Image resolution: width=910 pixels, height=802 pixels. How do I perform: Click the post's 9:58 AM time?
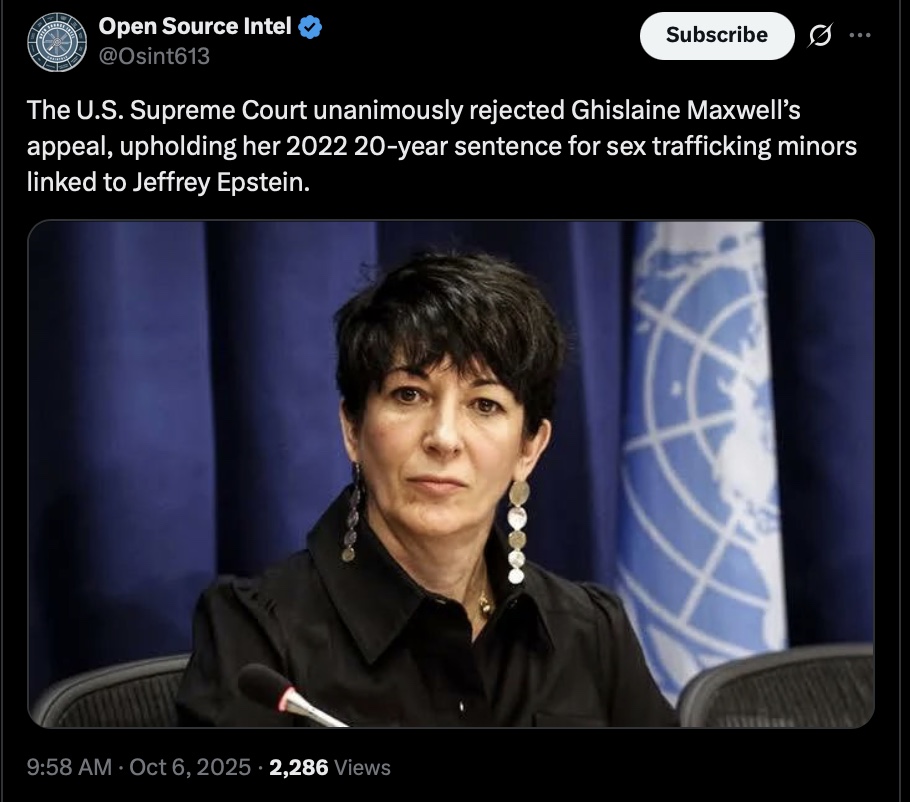69,767
